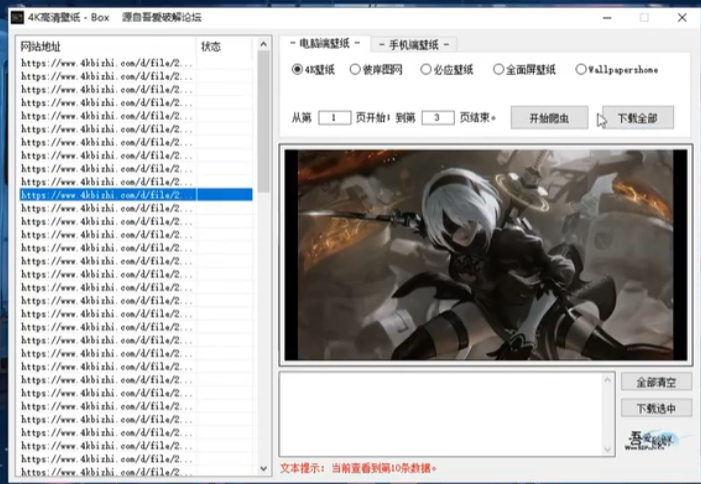
Task: Click the log text box up arrow
Action: pos(607,380)
